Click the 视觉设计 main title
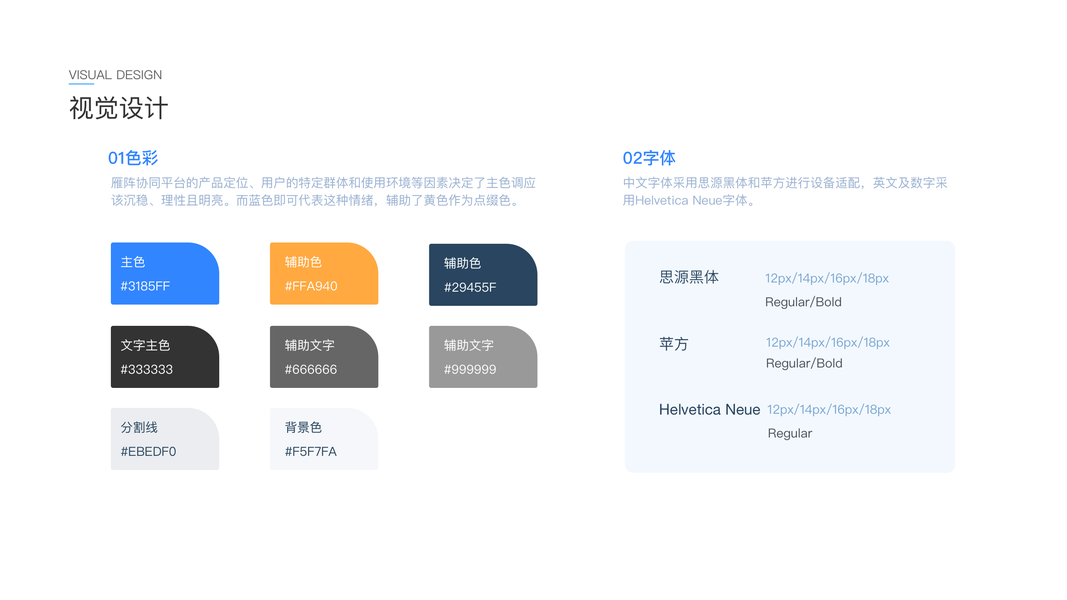This screenshot has width=1067, height=600. click(118, 108)
